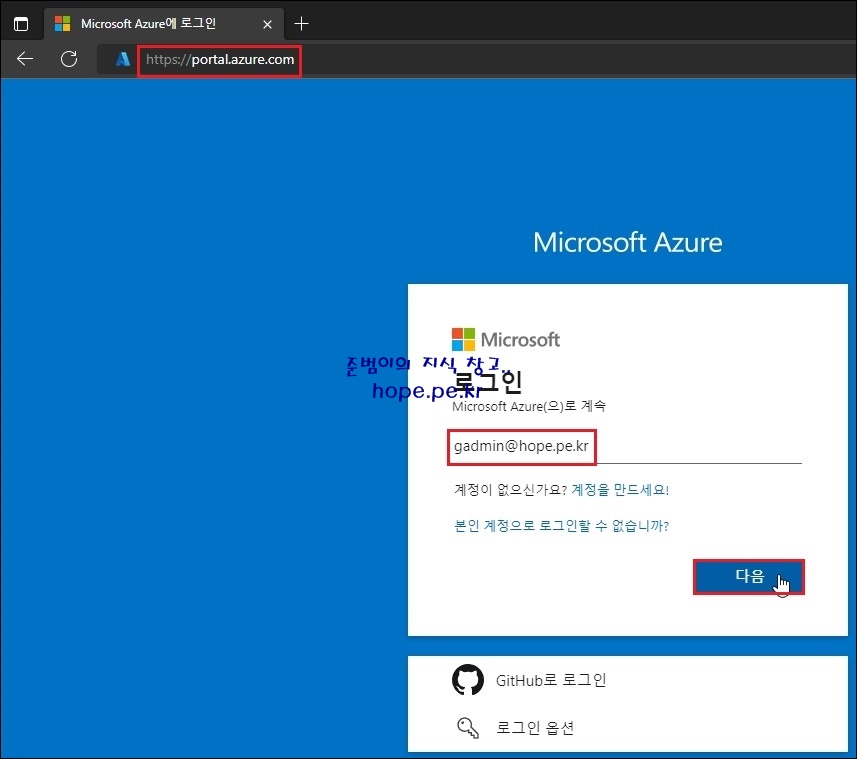Close the Microsoft Azure login tab
The height and width of the screenshot is (759, 857).
coord(267,24)
